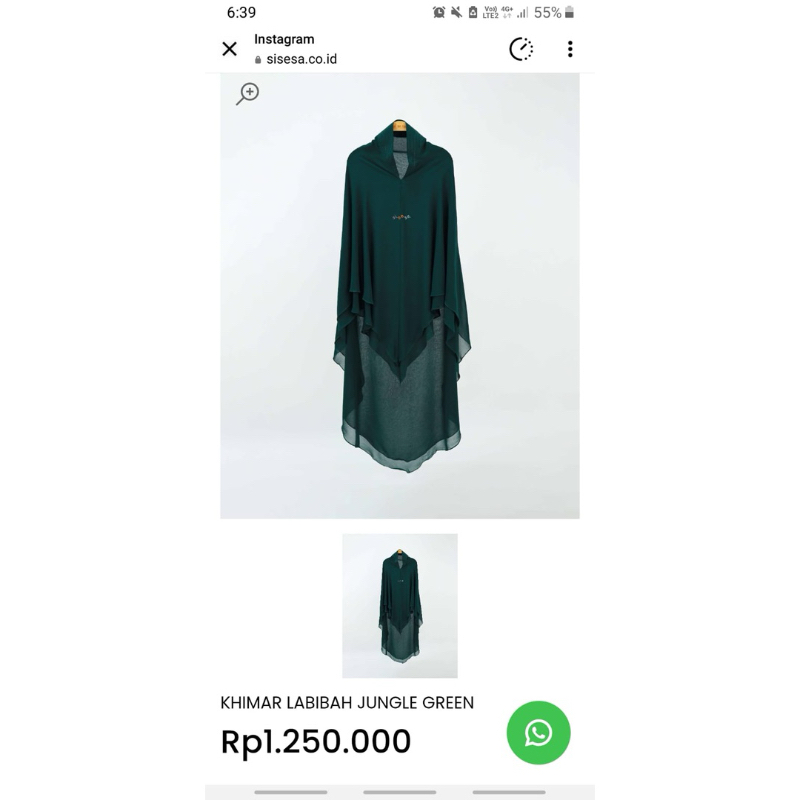Close the in-app browser with the X
800x800 pixels.
(x=229, y=49)
